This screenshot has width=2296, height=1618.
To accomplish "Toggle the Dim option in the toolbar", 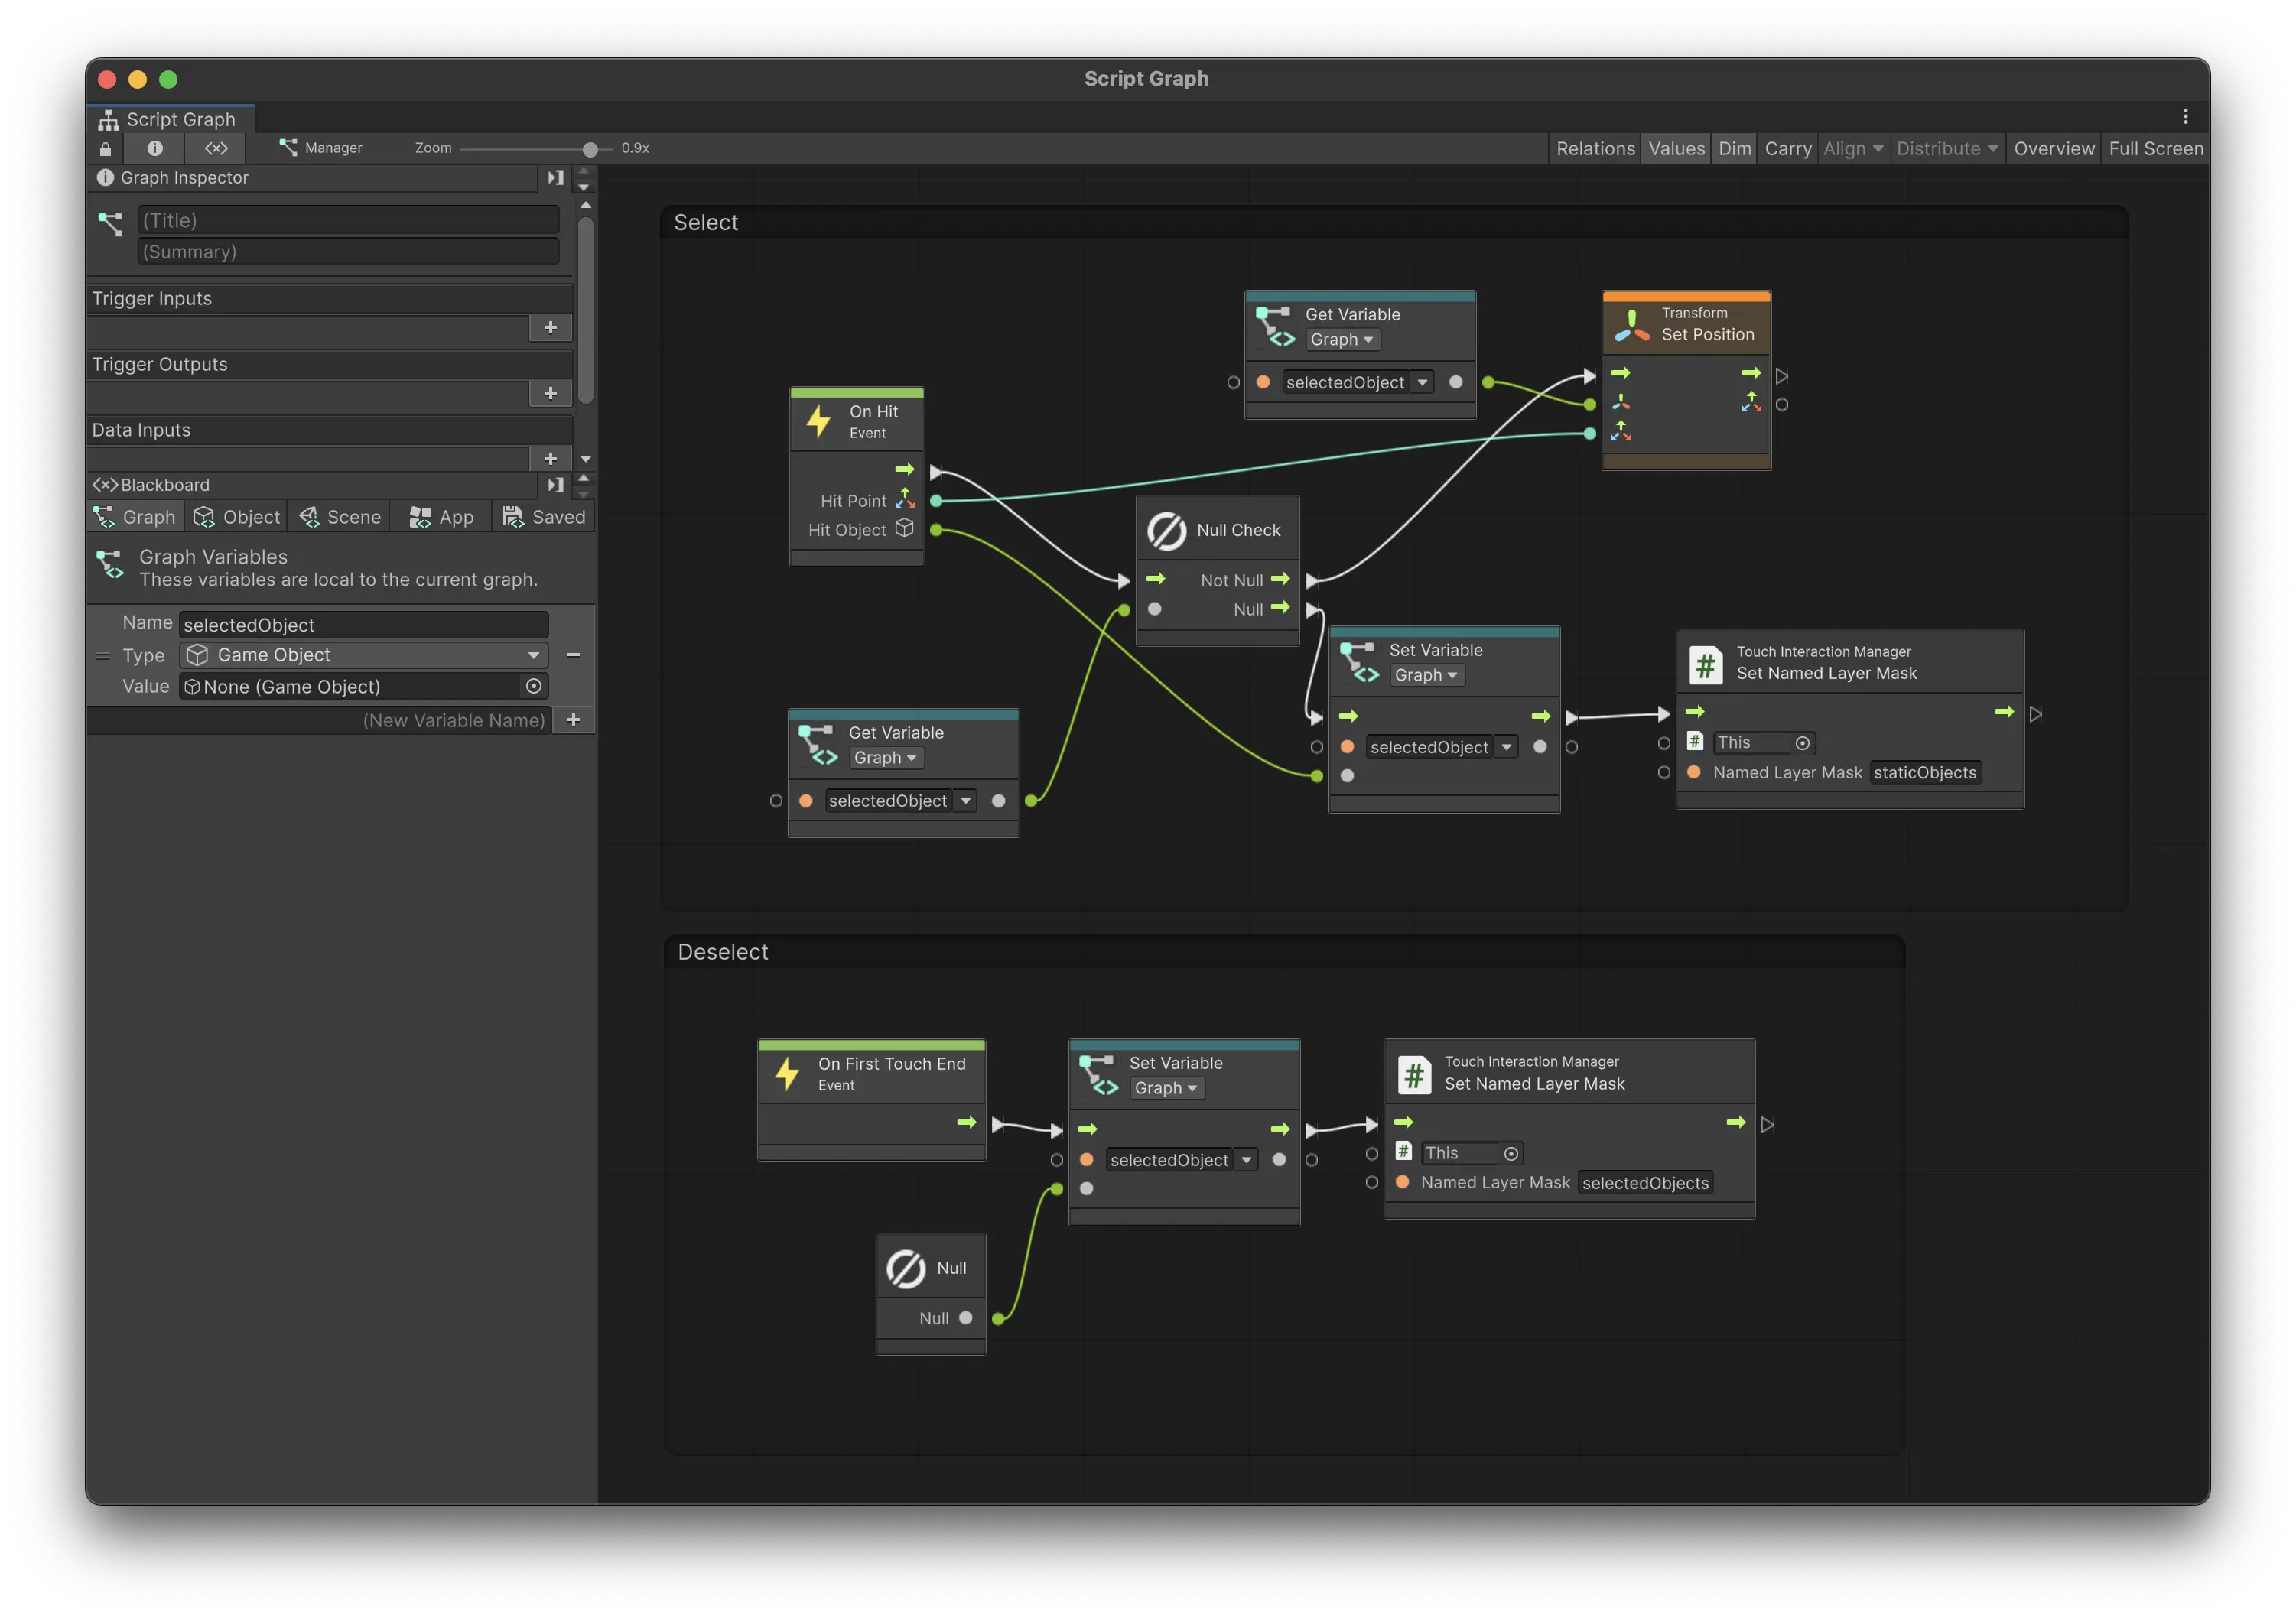I will (1734, 148).
